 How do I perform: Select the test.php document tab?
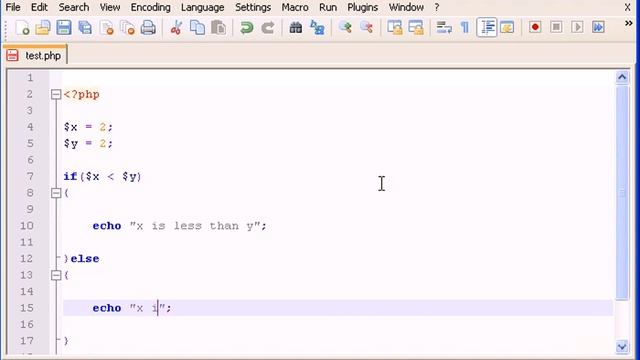(x=36, y=55)
